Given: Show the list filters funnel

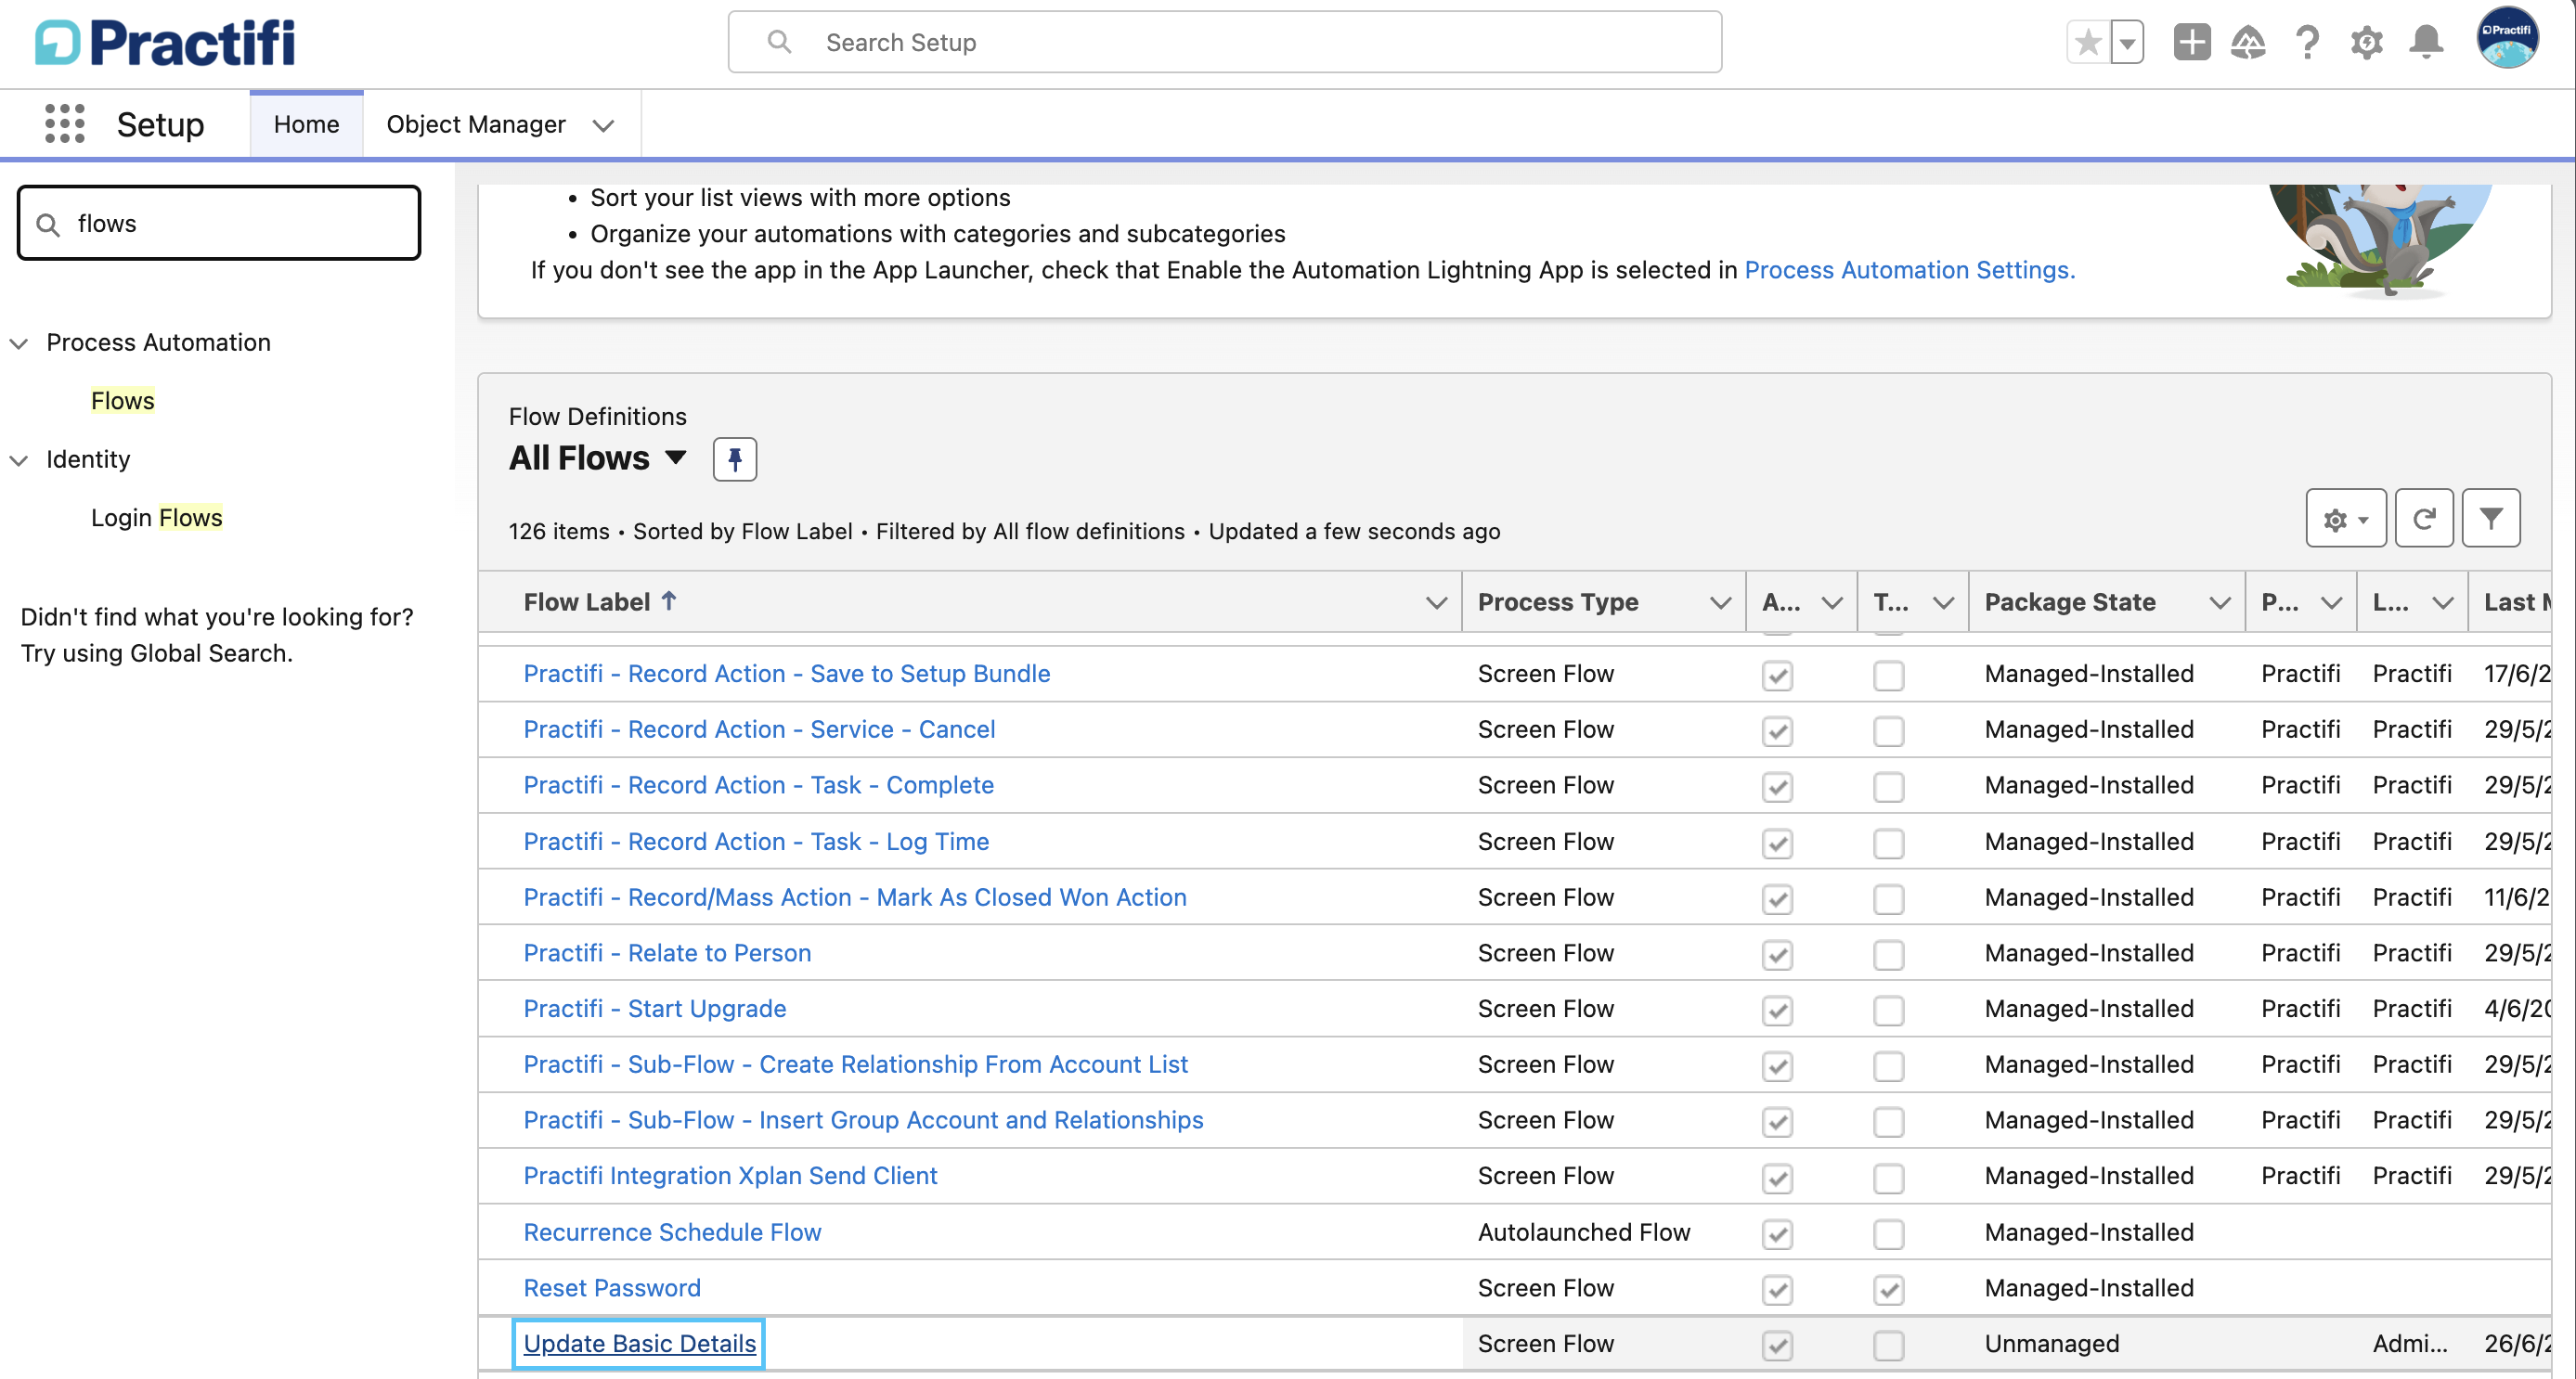Looking at the screenshot, I should (2490, 518).
